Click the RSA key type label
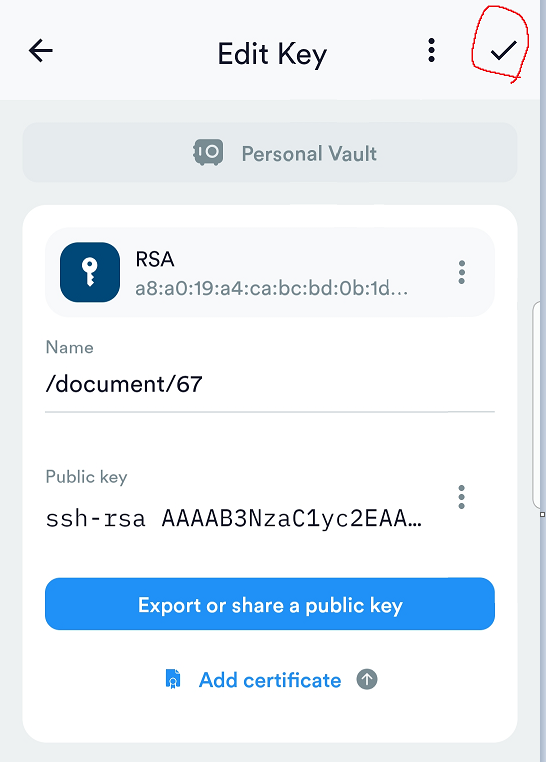Screen dimensions: 546x762 (155, 259)
